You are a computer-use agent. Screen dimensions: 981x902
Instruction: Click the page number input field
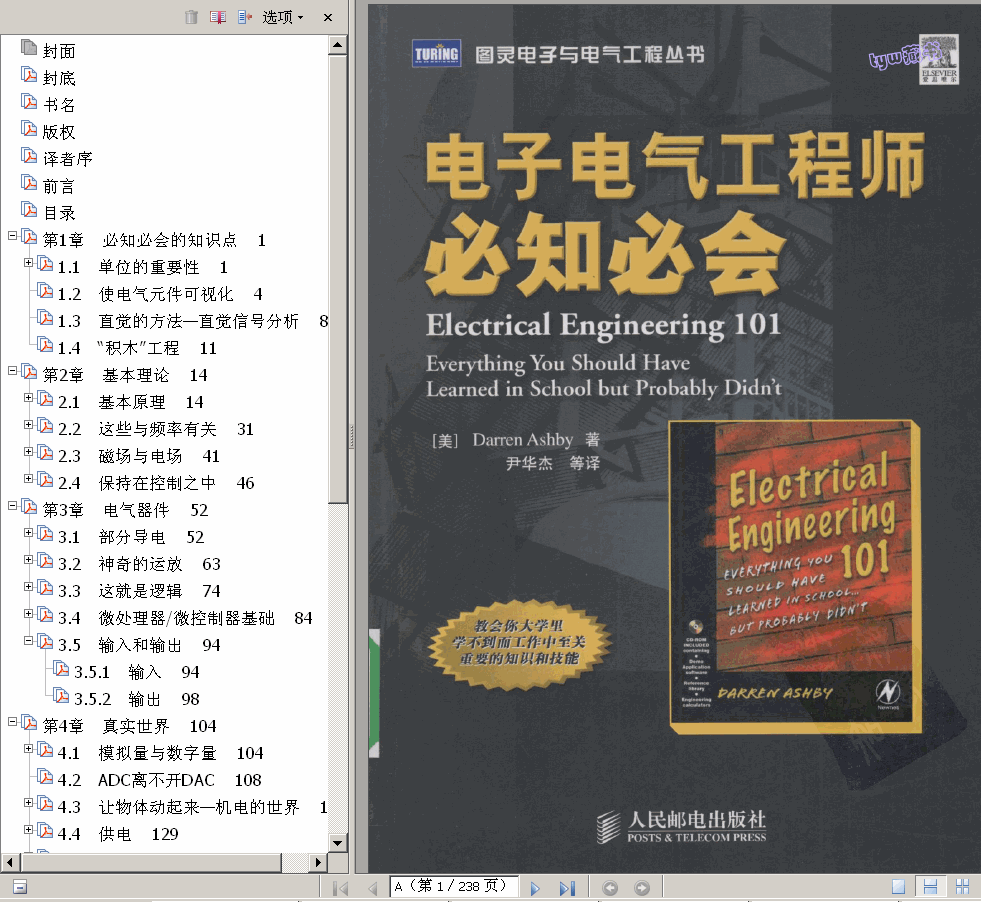pyautogui.click(x=454, y=886)
